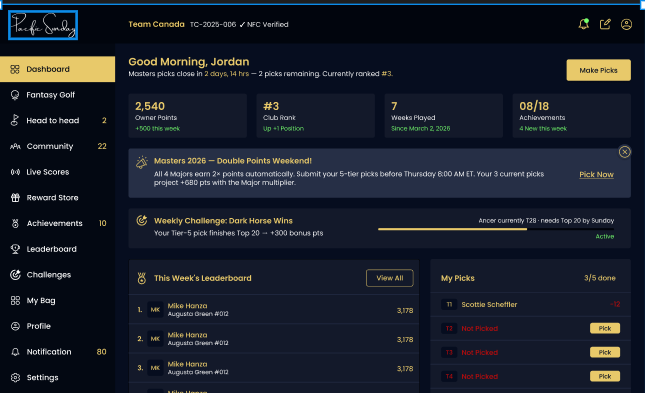Screen dimensions: 645x393
Task: Click Pick button for tier T4
Action: click(x=605, y=376)
